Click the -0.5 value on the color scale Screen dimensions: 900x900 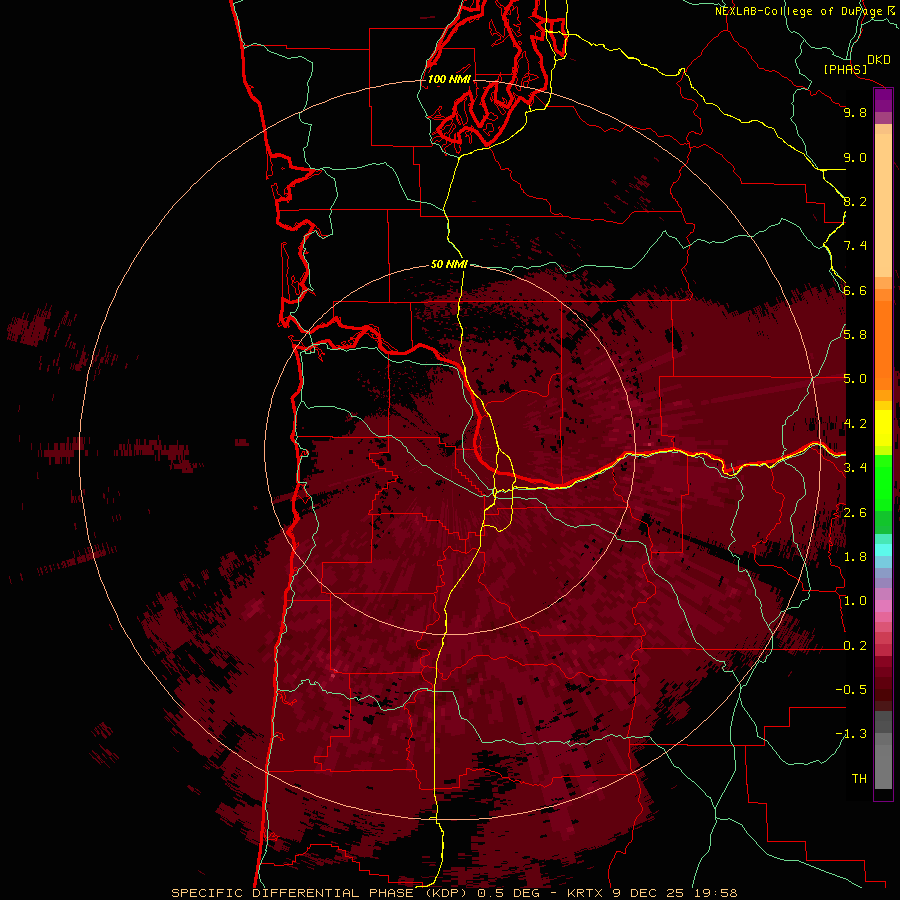851,690
